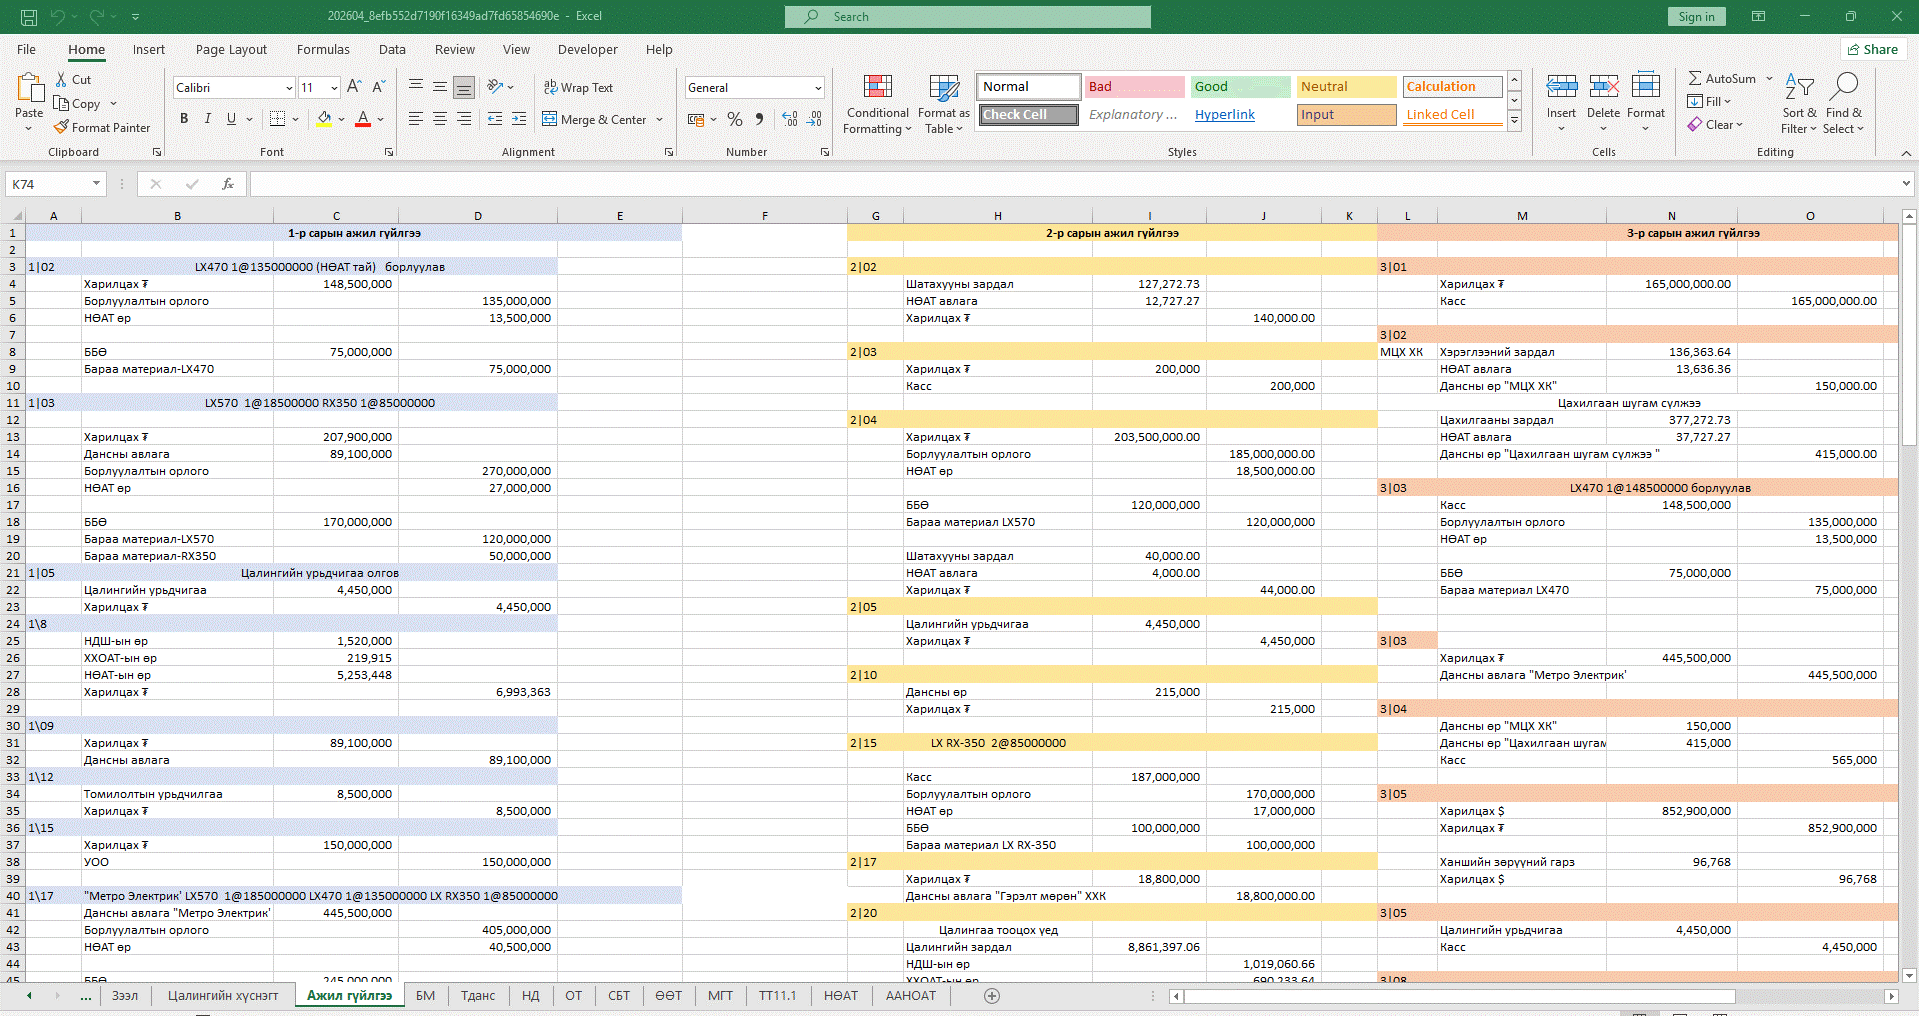
Task: Click the Increase Font Size icon
Action: (354, 88)
